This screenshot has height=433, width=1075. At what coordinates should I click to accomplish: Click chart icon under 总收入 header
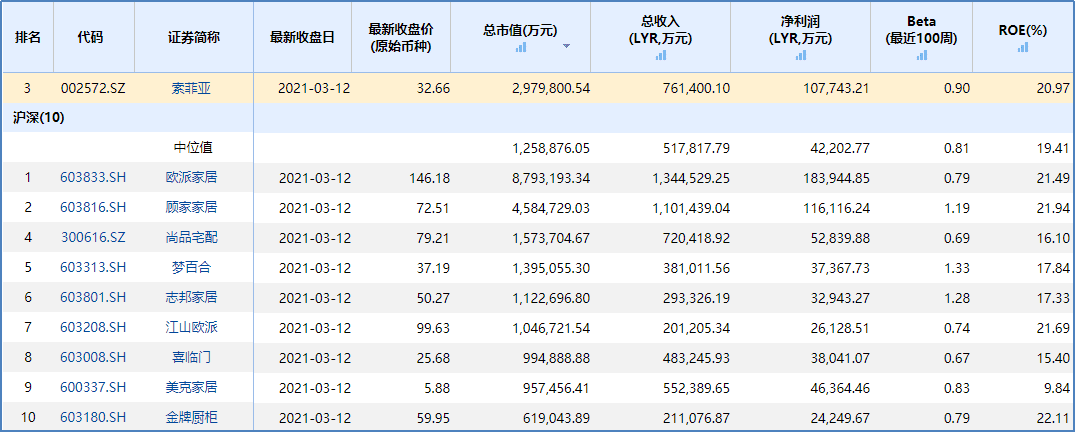pos(660,55)
